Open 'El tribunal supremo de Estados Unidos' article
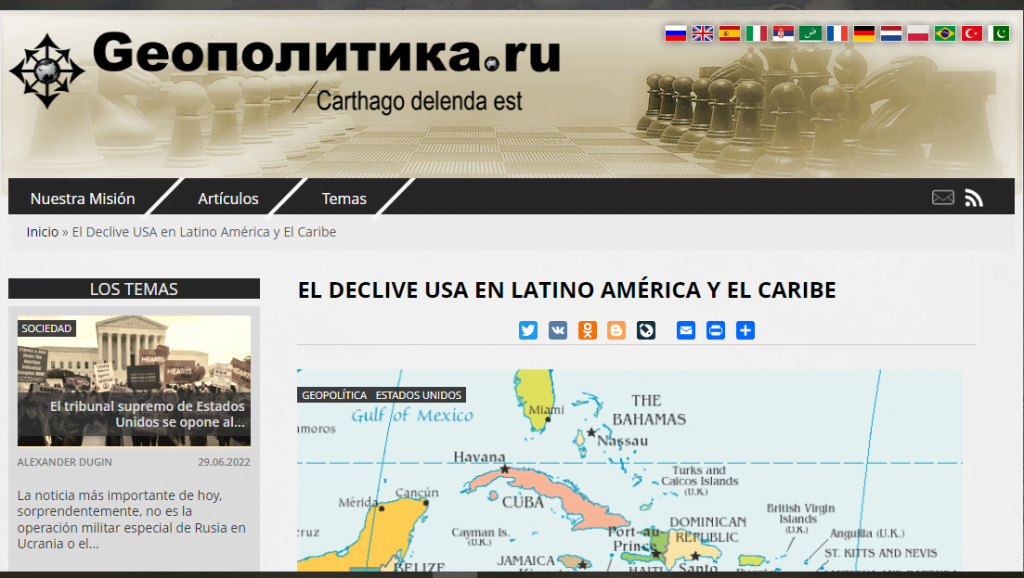The width and height of the screenshot is (1024, 578). click(x=147, y=414)
